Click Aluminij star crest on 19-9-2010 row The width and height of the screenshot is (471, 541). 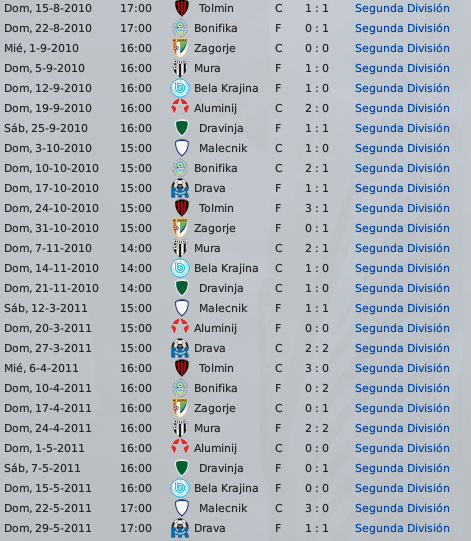(x=180, y=108)
